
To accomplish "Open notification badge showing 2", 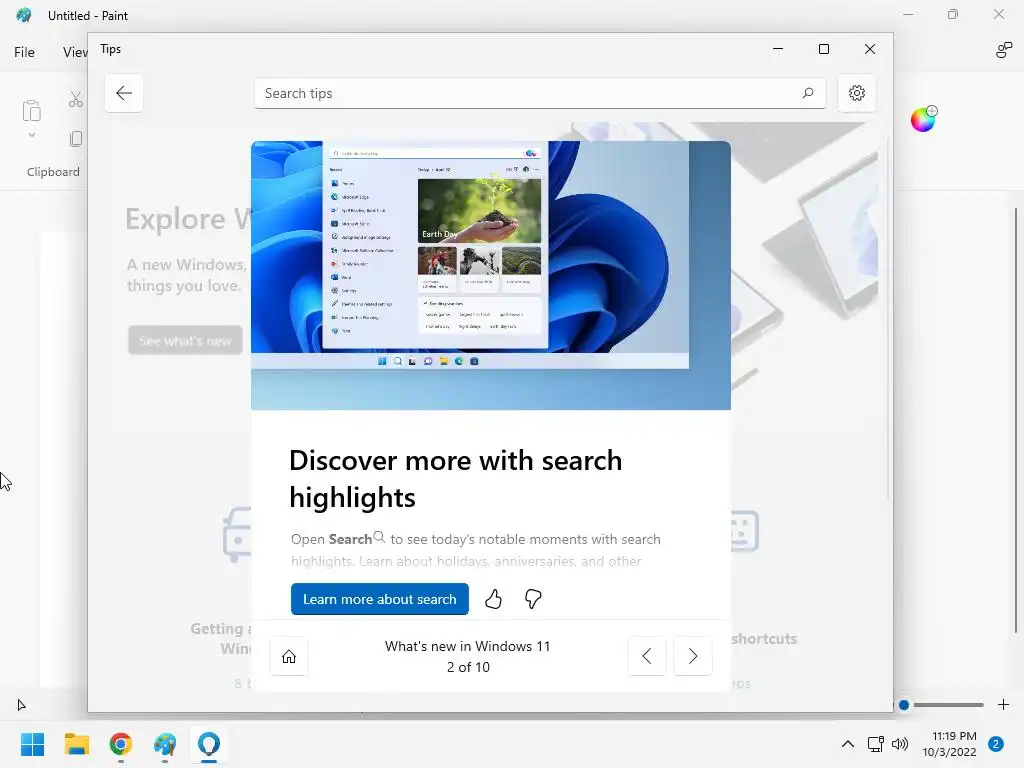I will [x=996, y=744].
